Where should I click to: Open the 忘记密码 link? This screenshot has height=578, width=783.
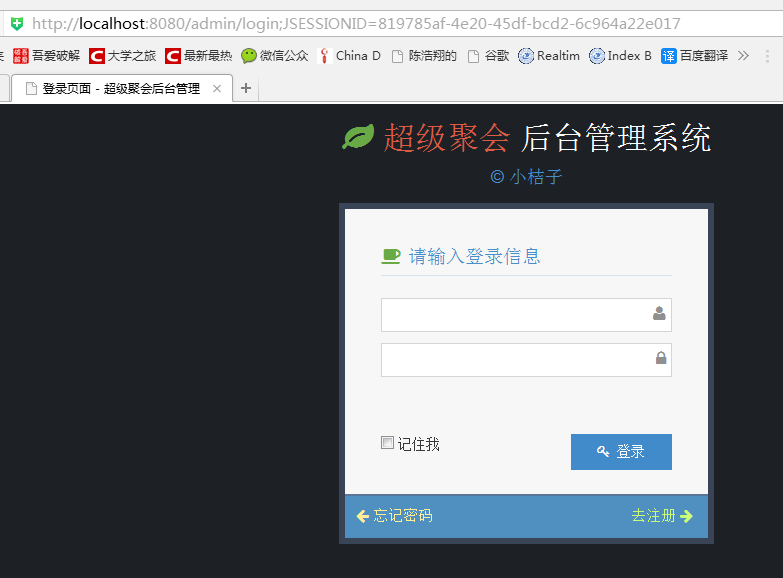pos(394,516)
